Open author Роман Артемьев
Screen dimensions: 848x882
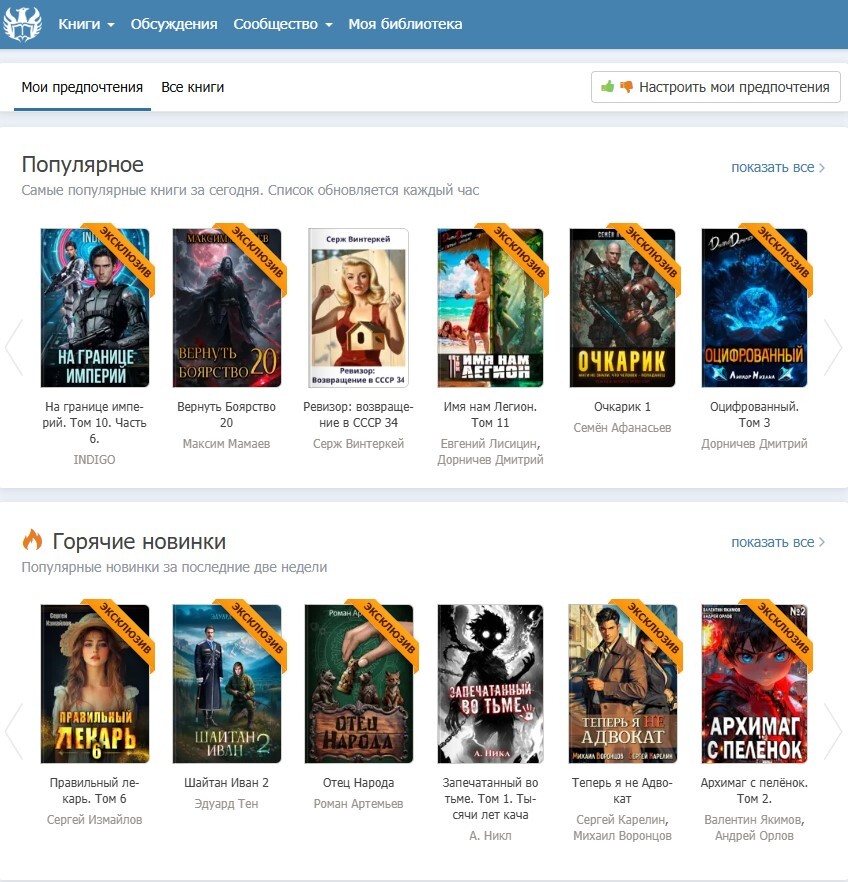tap(358, 804)
